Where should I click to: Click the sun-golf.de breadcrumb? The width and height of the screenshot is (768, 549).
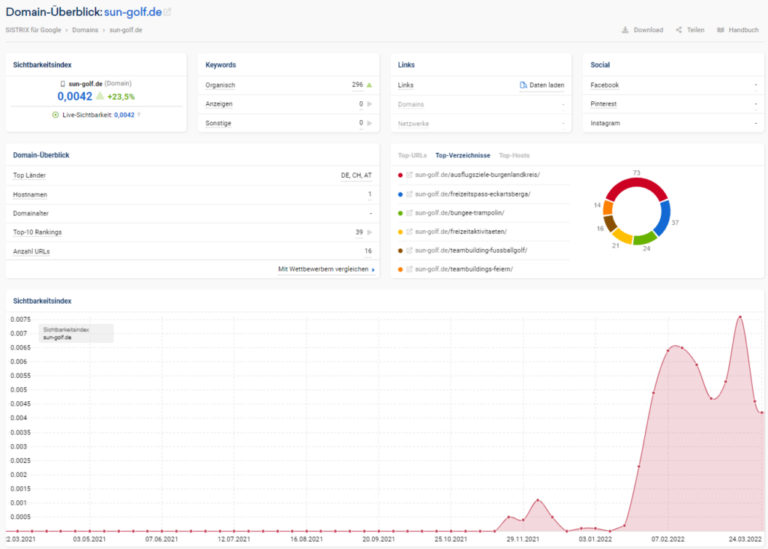point(126,30)
